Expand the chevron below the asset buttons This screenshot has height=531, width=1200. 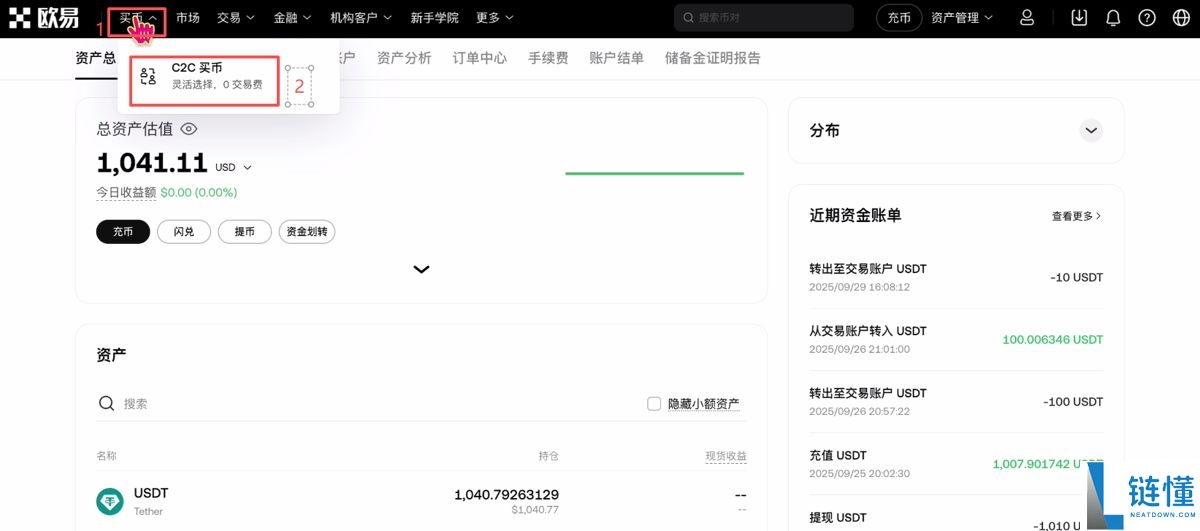tap(421, 269)
